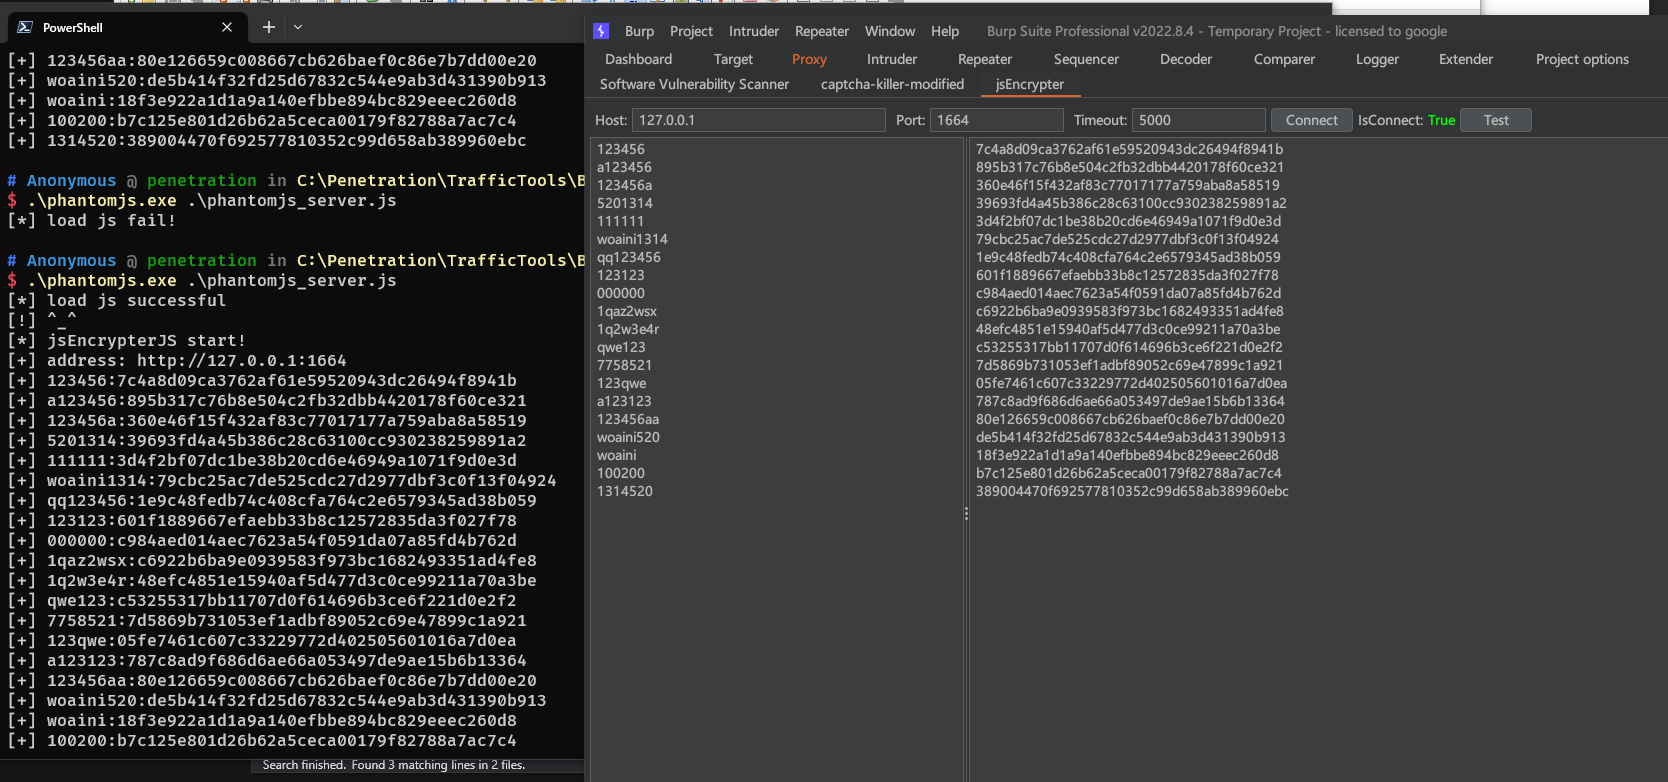
Task: Select 'a123123' in the Burp payload list
Action: (x=624, y=401)
